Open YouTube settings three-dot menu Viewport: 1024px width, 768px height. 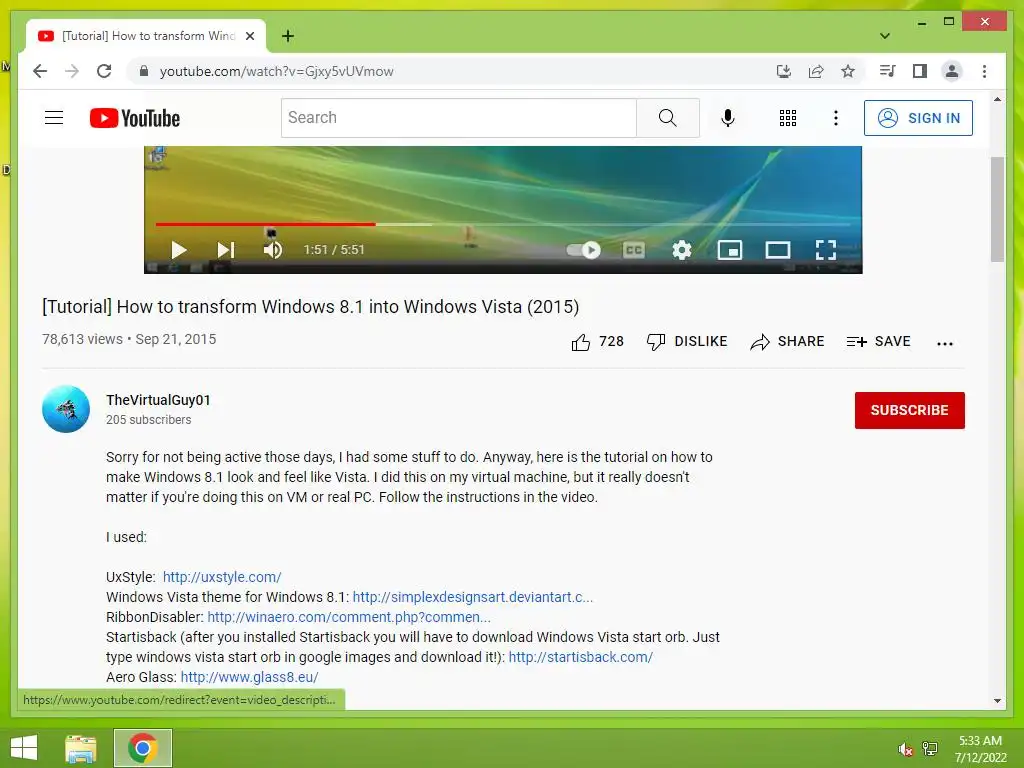tap(835, 118)
